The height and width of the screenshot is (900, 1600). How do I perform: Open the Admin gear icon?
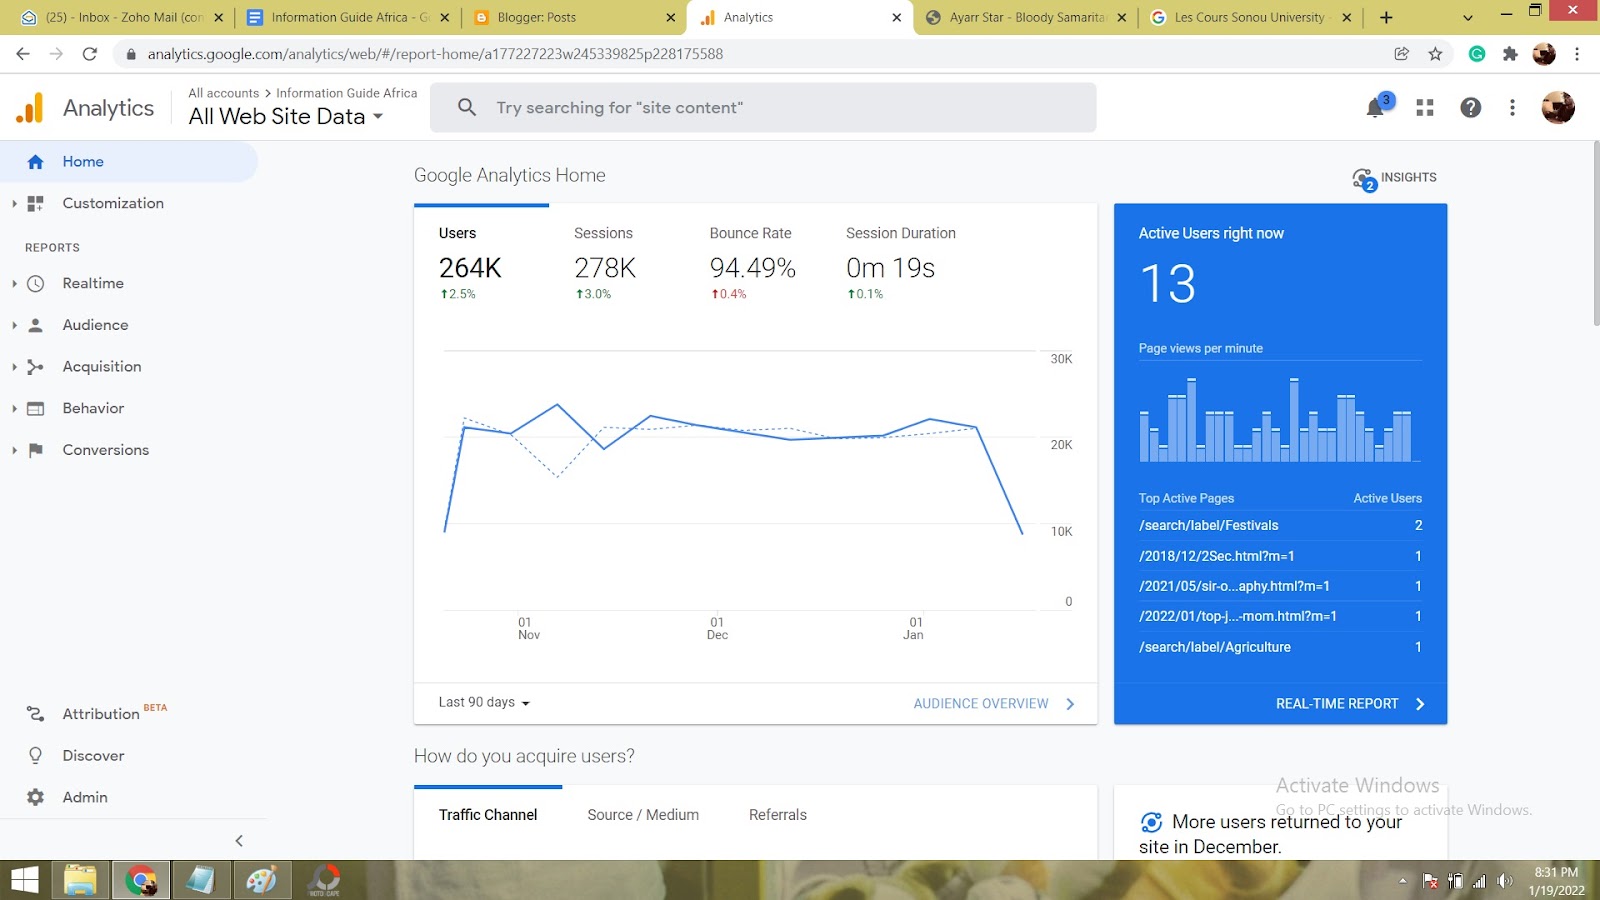36,797
